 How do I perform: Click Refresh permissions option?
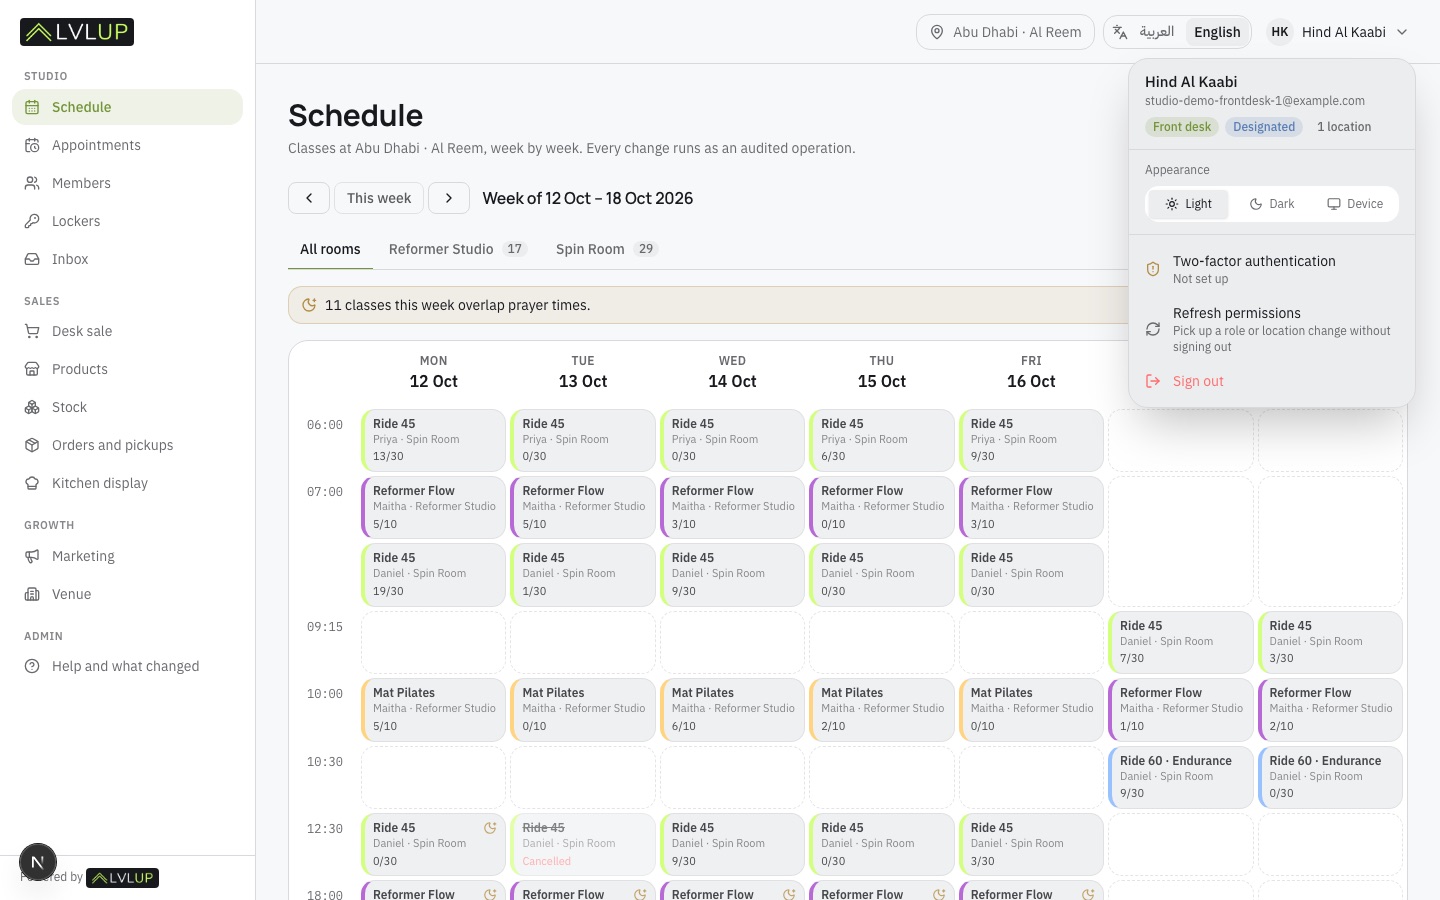1271,329
